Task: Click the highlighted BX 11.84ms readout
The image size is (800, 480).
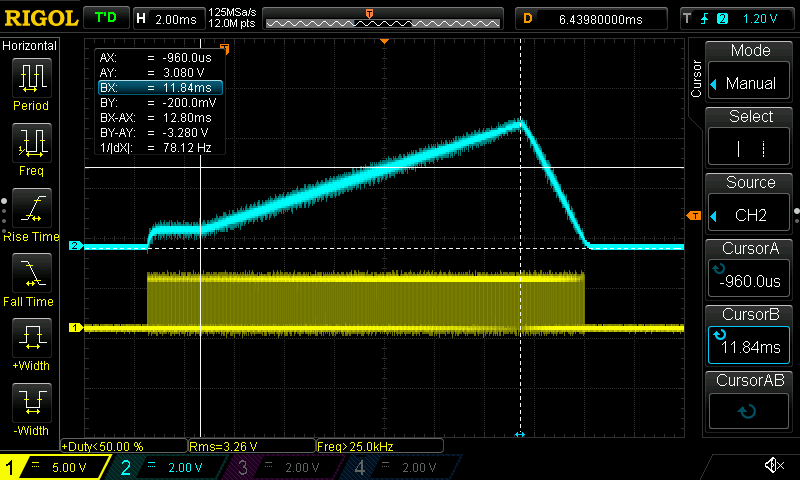Action: click(160, 88)
